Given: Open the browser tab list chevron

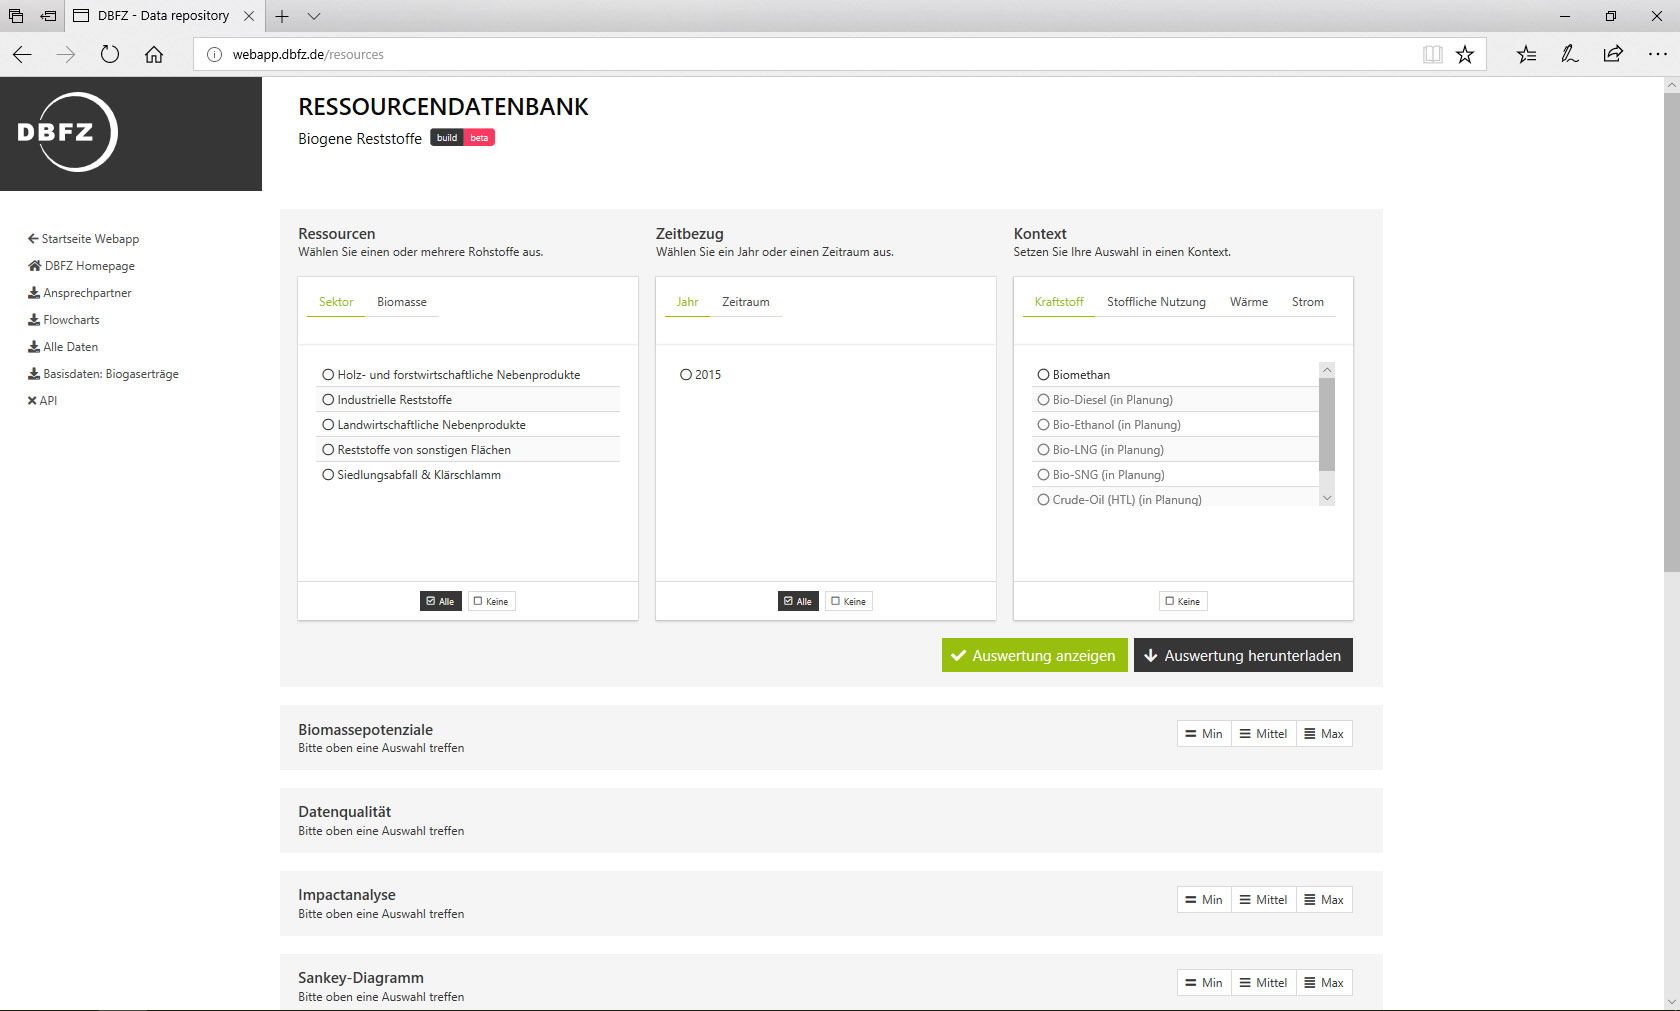Looking at the screenshot, I should [314, 16].
